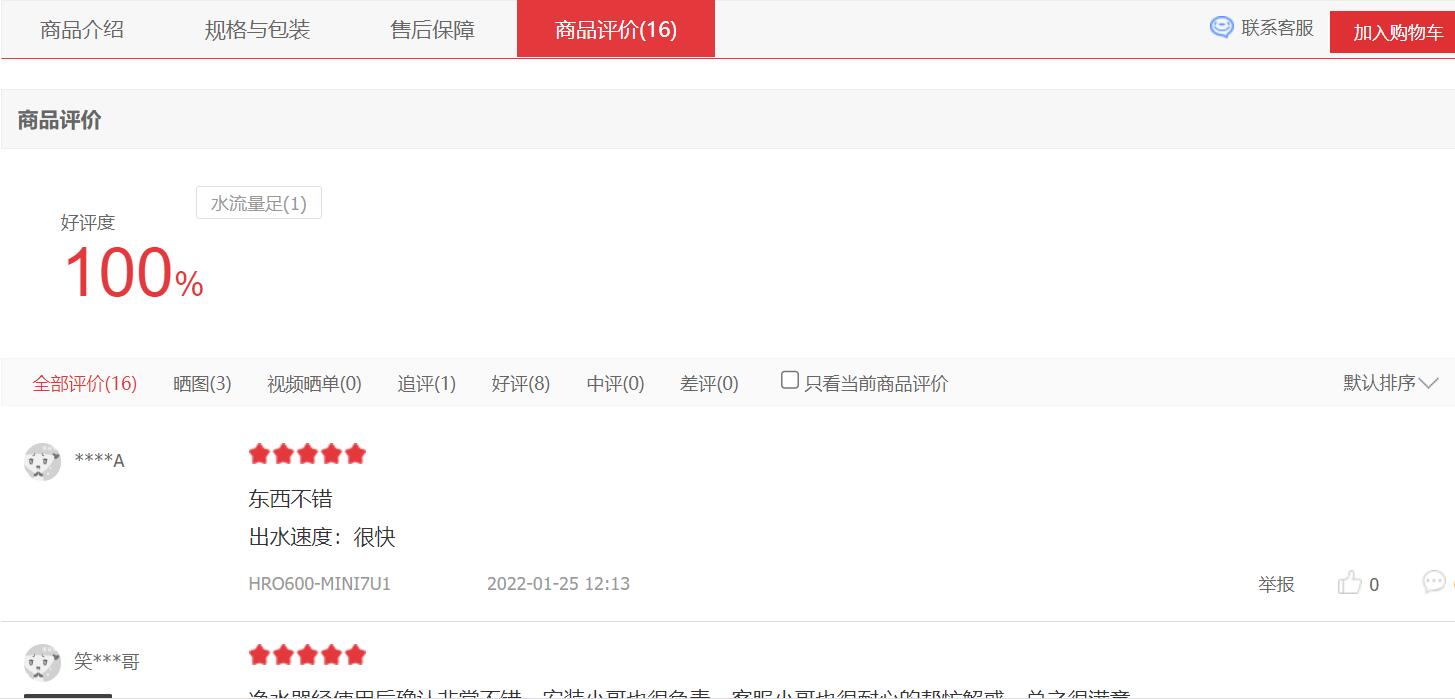Click avatar of user 笑***哥

(x=42, y=662)
